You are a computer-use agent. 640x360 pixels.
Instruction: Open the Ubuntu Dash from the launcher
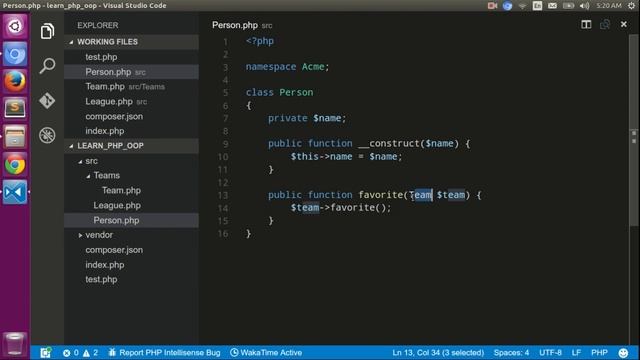pos(15,27)
